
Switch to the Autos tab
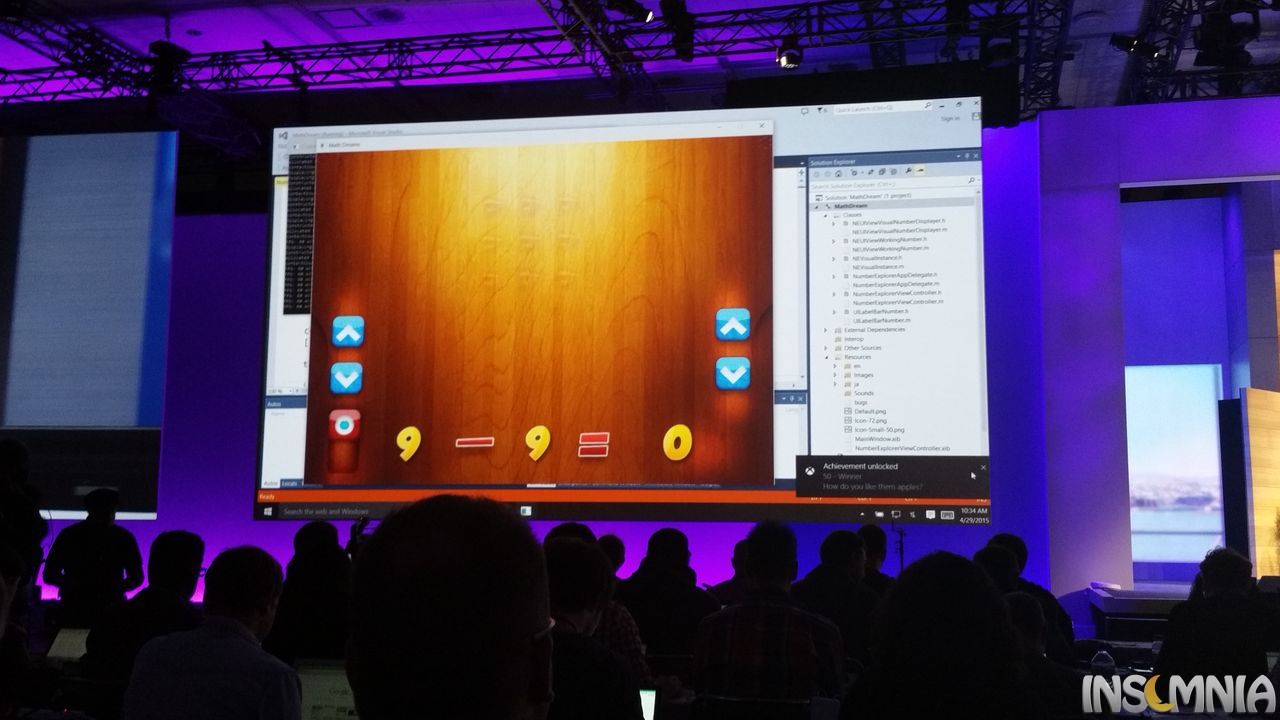pos(270,482)
